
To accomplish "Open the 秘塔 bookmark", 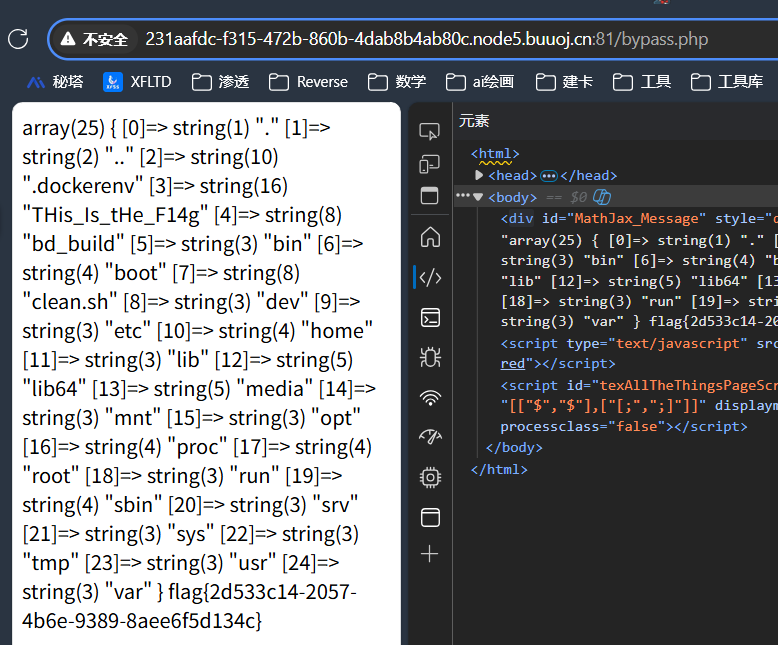I will (55, 82).
